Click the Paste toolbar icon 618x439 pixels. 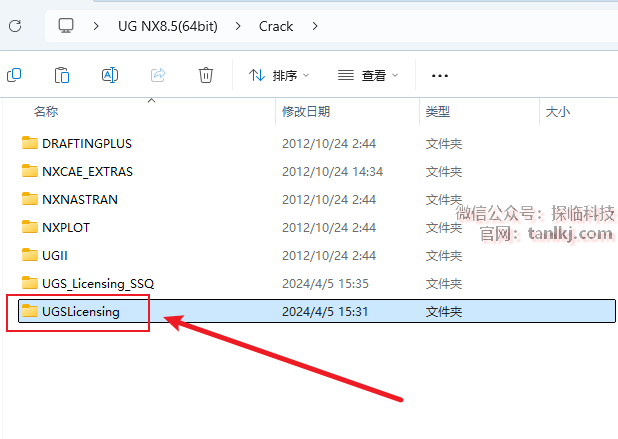tap(62, 75)
